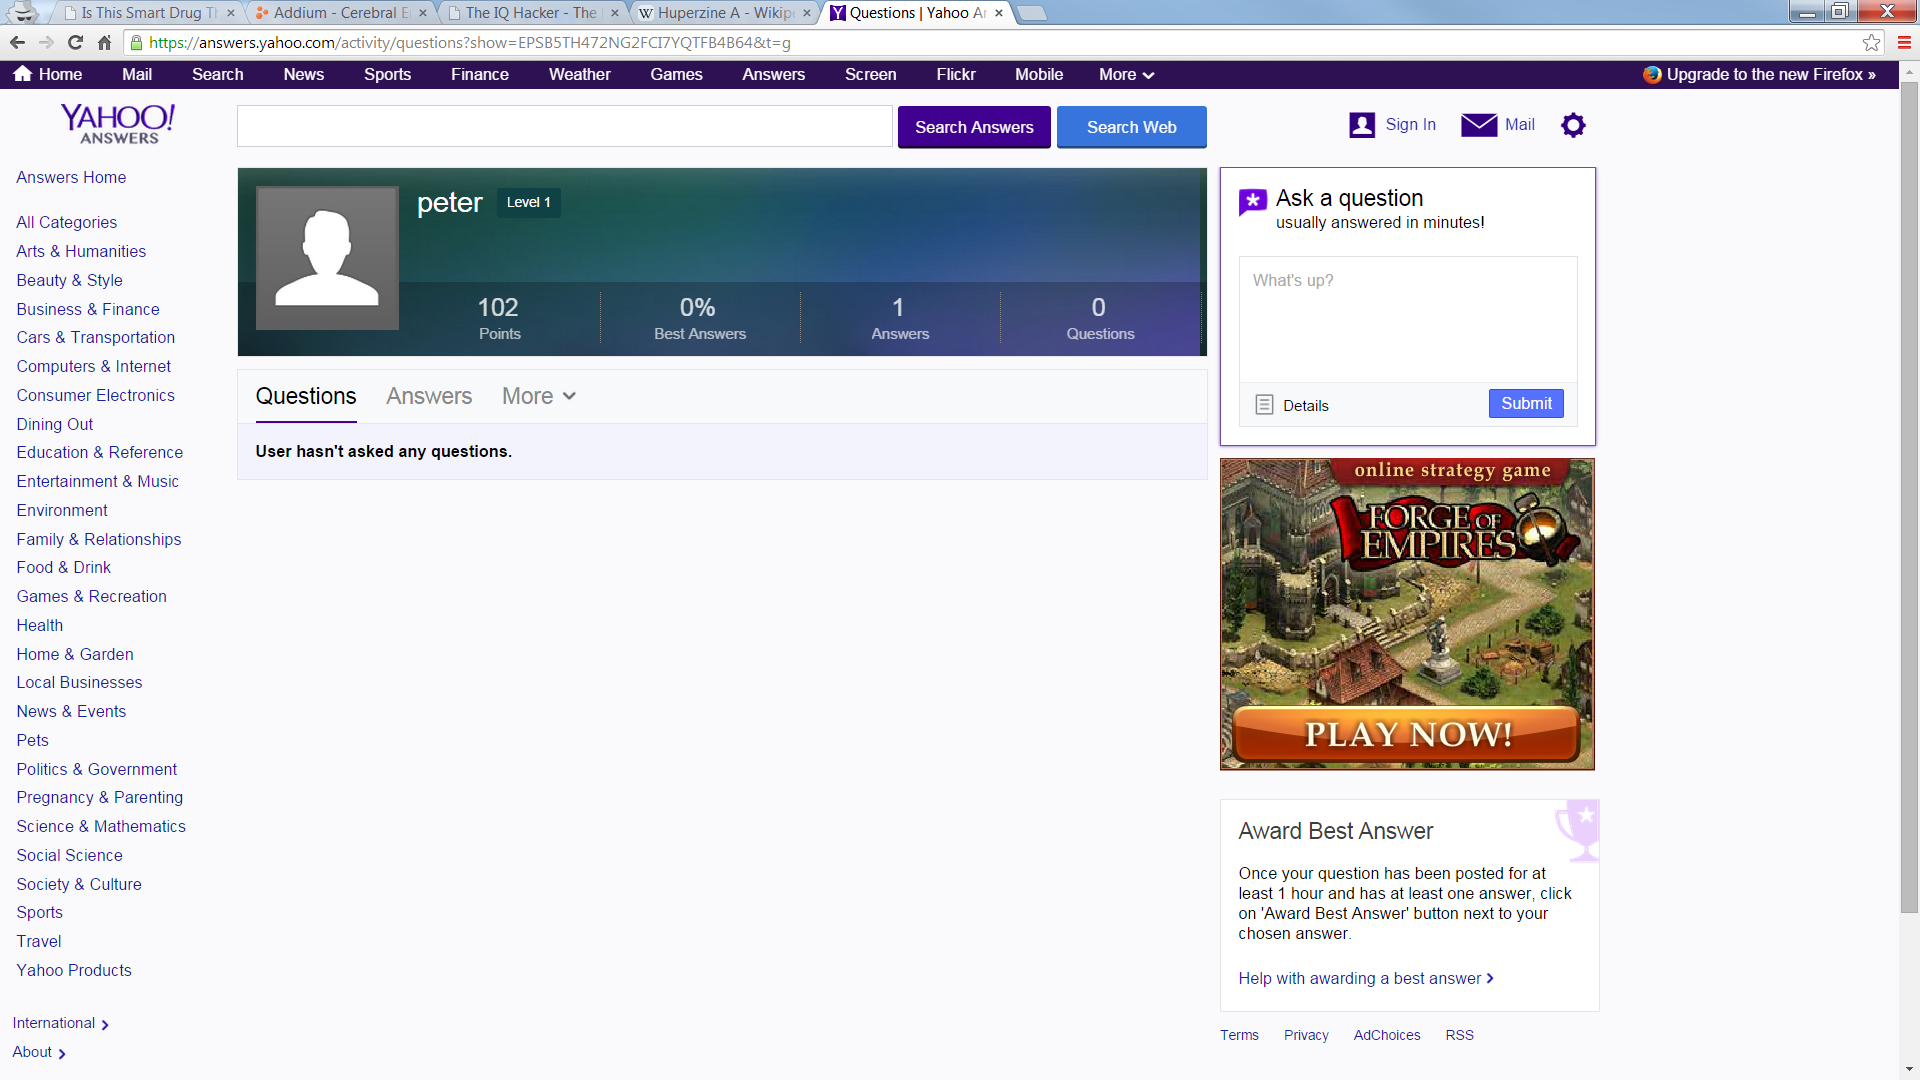Open Science & Mathematics category
Image resolution: width=1920 pixels, height=1080 pixels.
pos(101,826)
